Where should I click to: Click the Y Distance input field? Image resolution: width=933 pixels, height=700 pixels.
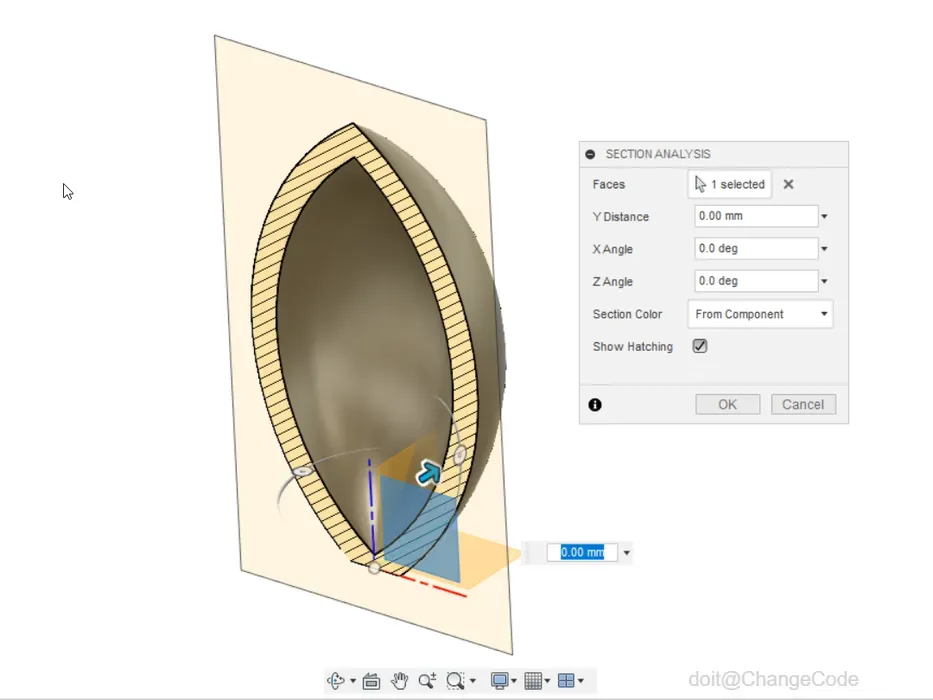click(756, 216)
